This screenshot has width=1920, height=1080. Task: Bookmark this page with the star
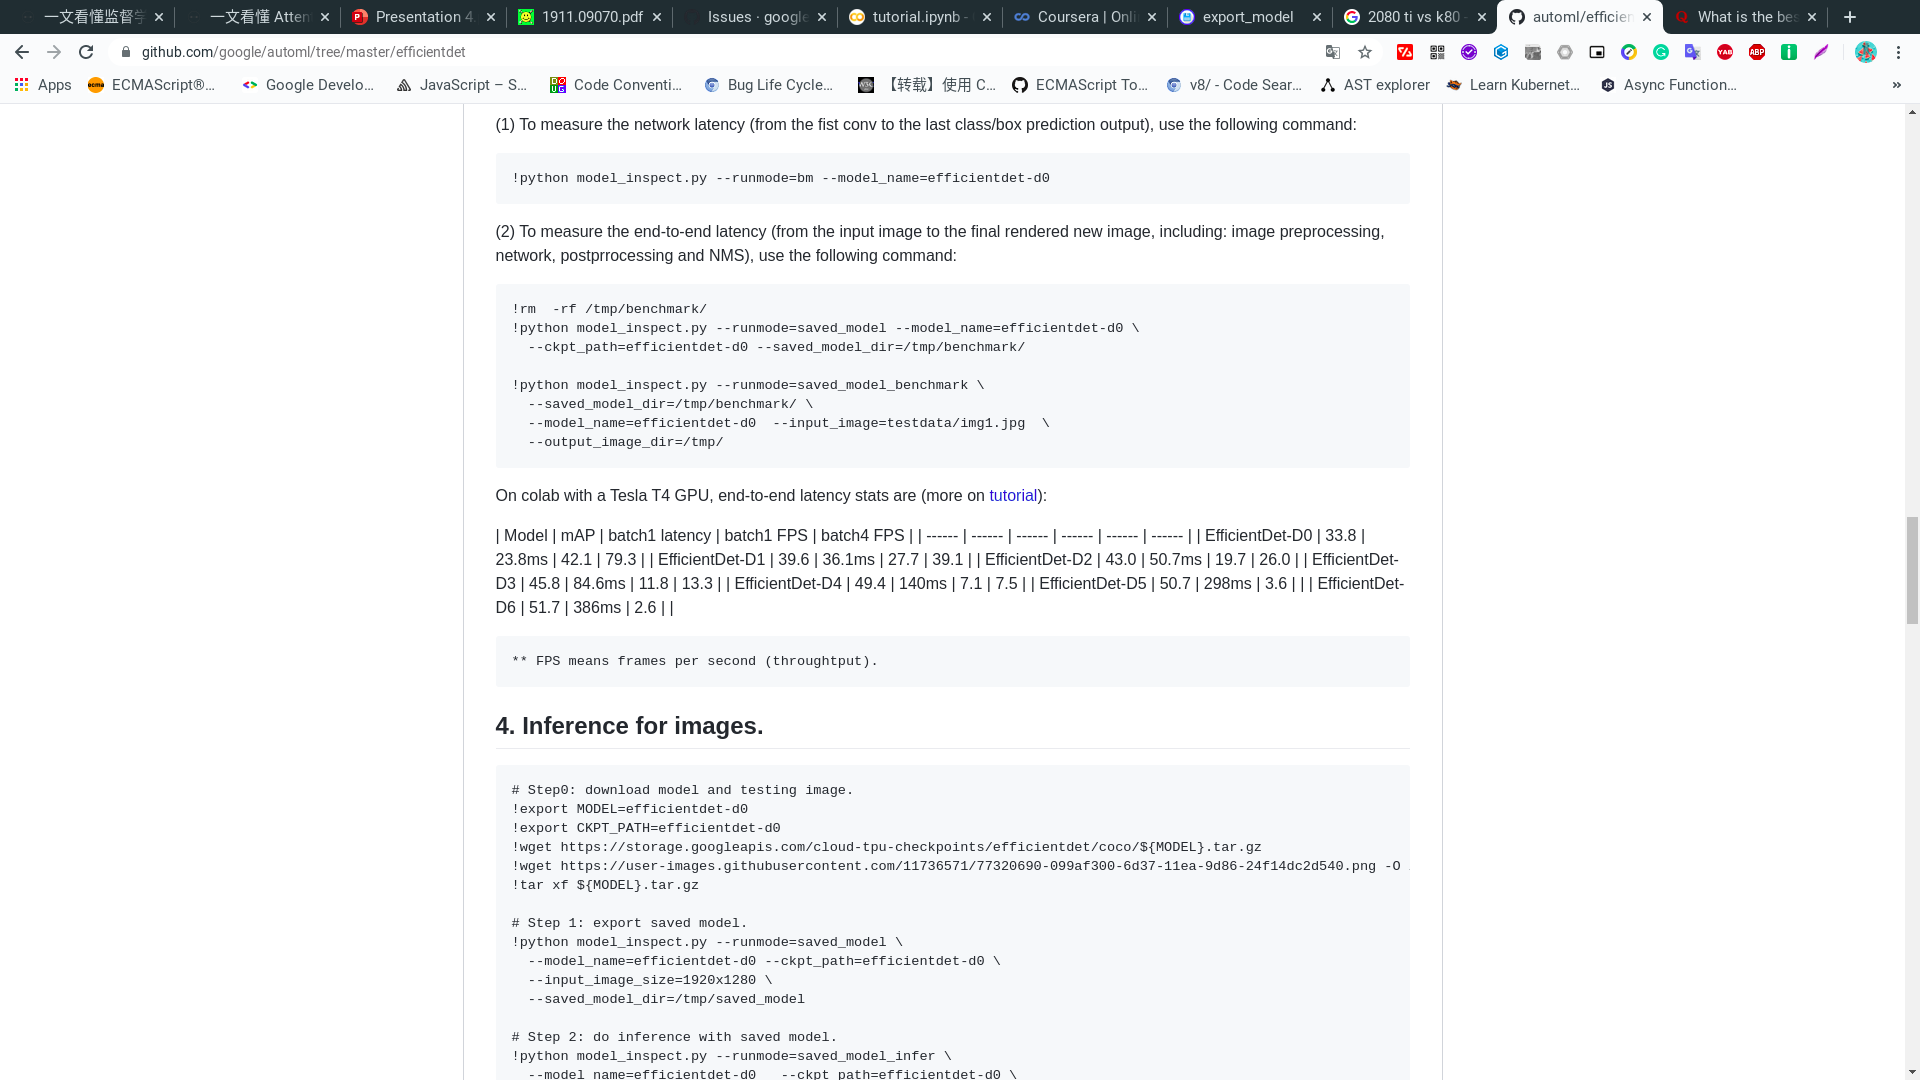coord(1366,52)
